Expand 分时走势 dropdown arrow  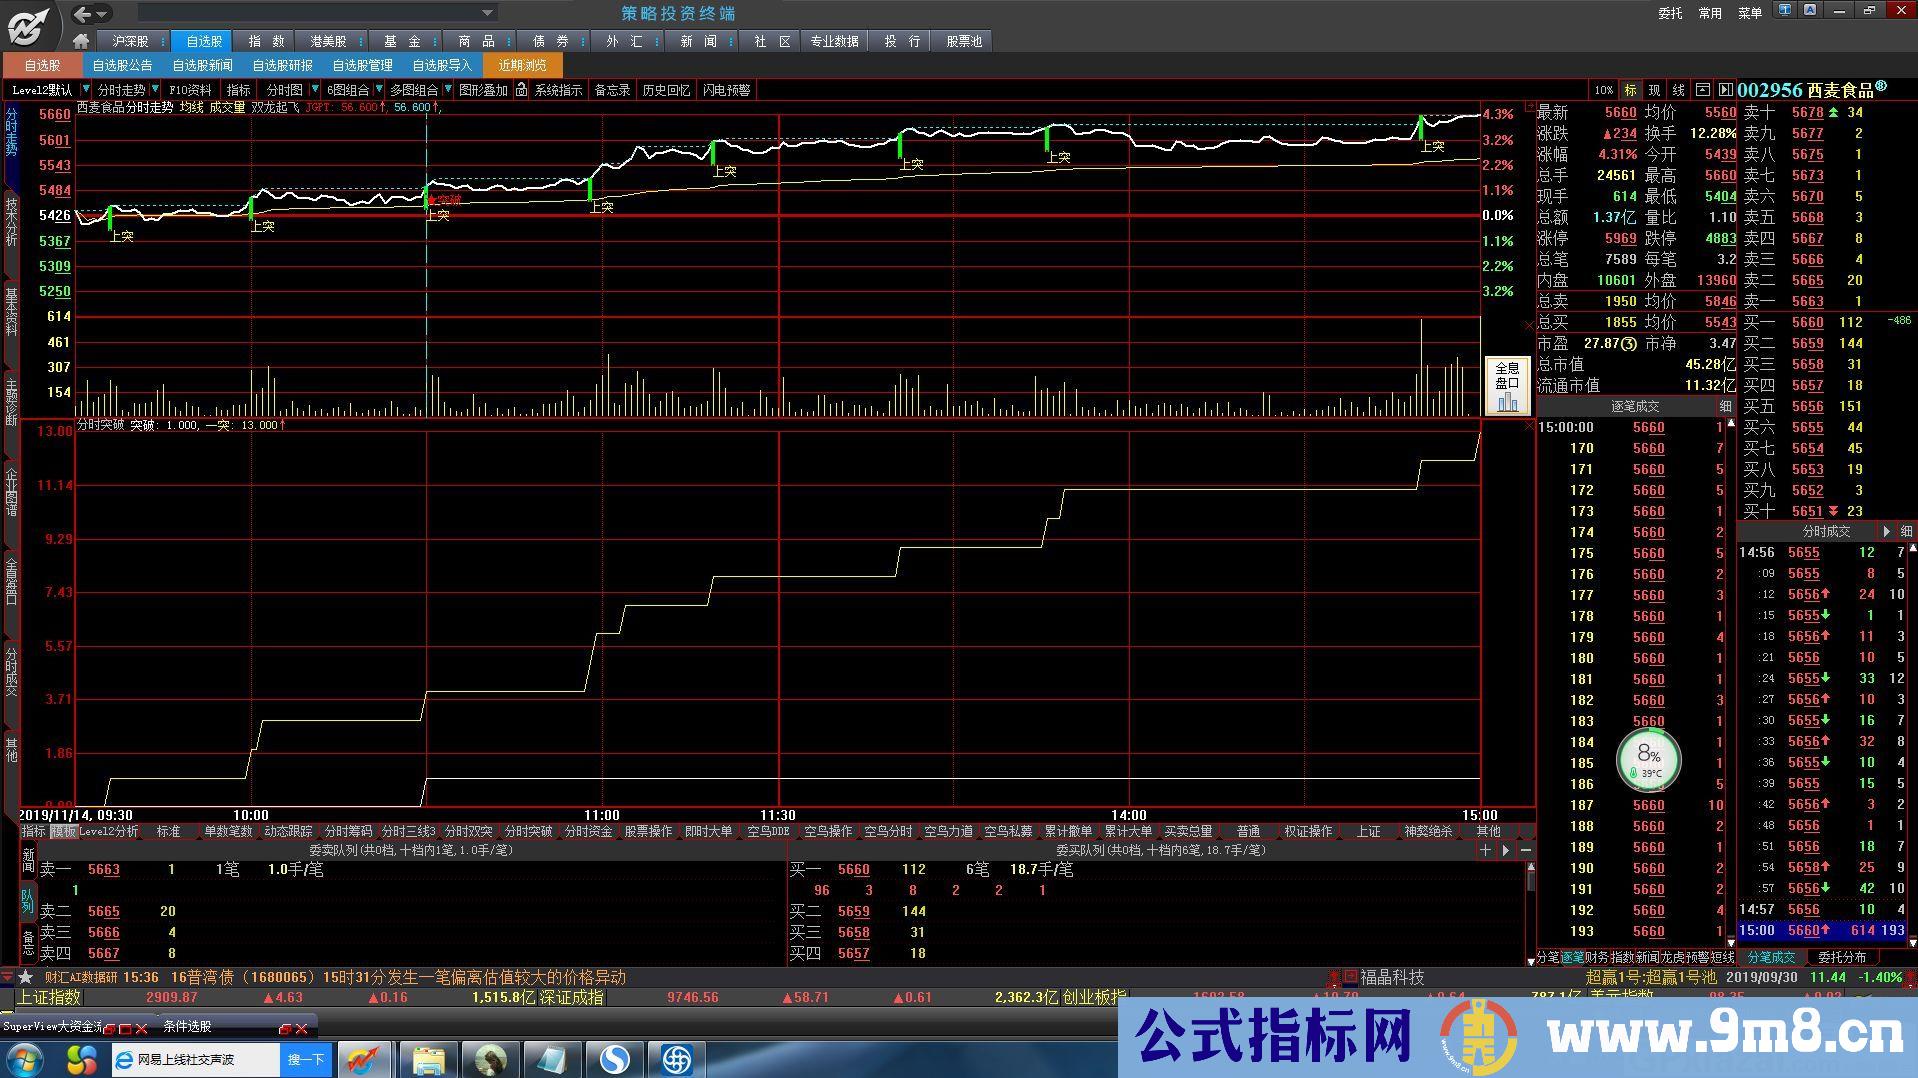pos(155,90)
